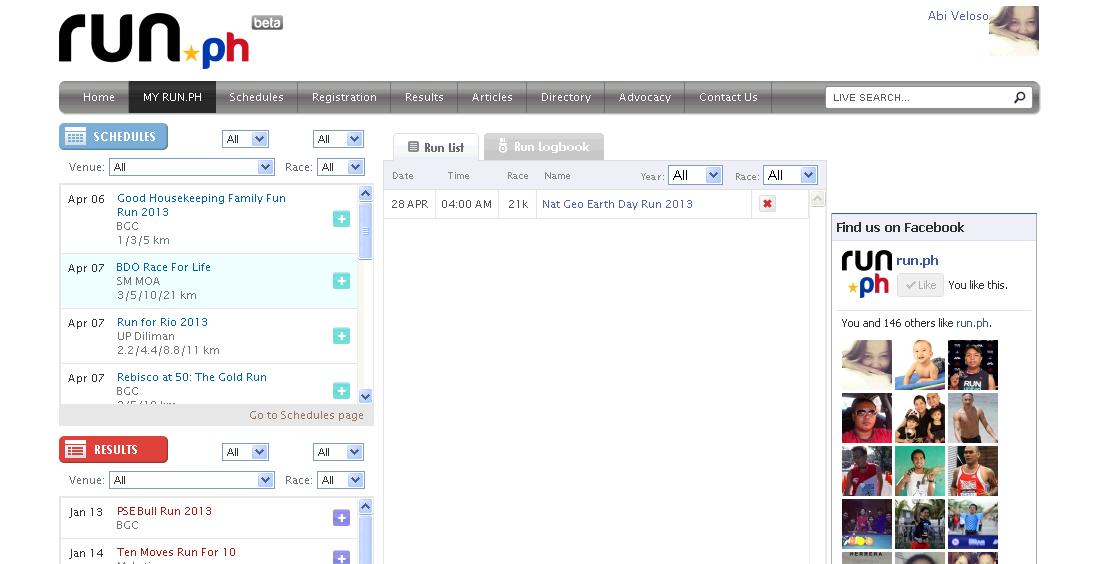Viewport: 1104px width, 564px height.
Task: Open the Schedules Venue dropdown
Action: point(192,167)
